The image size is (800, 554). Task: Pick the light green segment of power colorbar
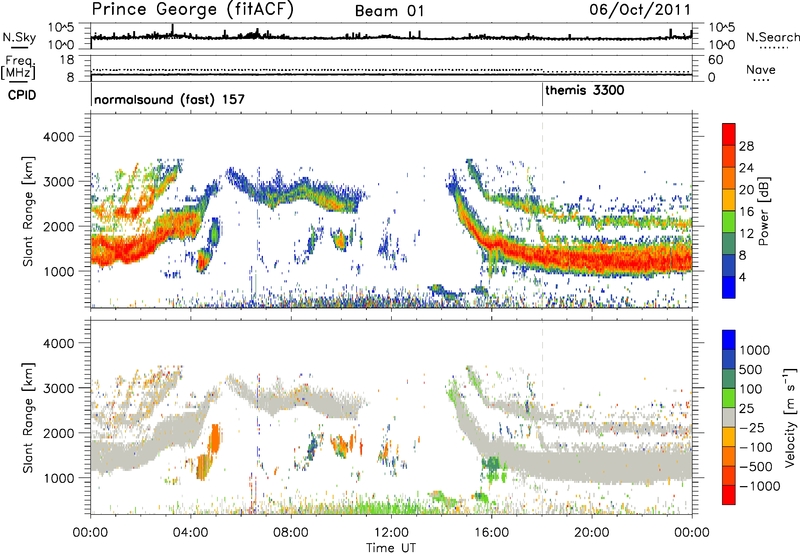[x=729, y=222]
